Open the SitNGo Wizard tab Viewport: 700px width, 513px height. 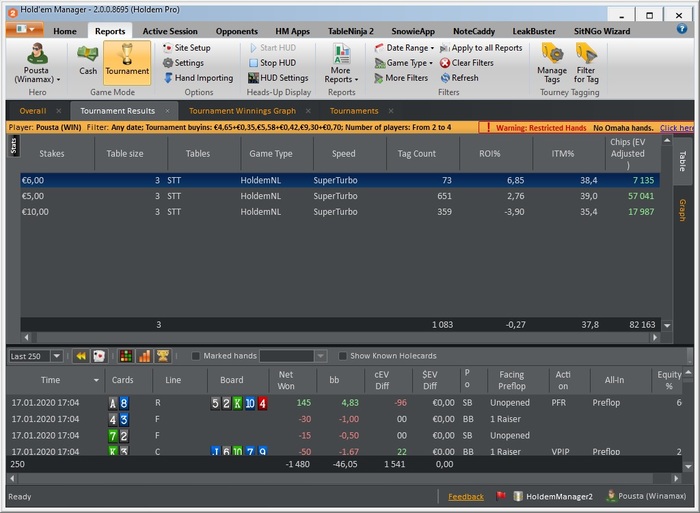(x=602, y=31)
